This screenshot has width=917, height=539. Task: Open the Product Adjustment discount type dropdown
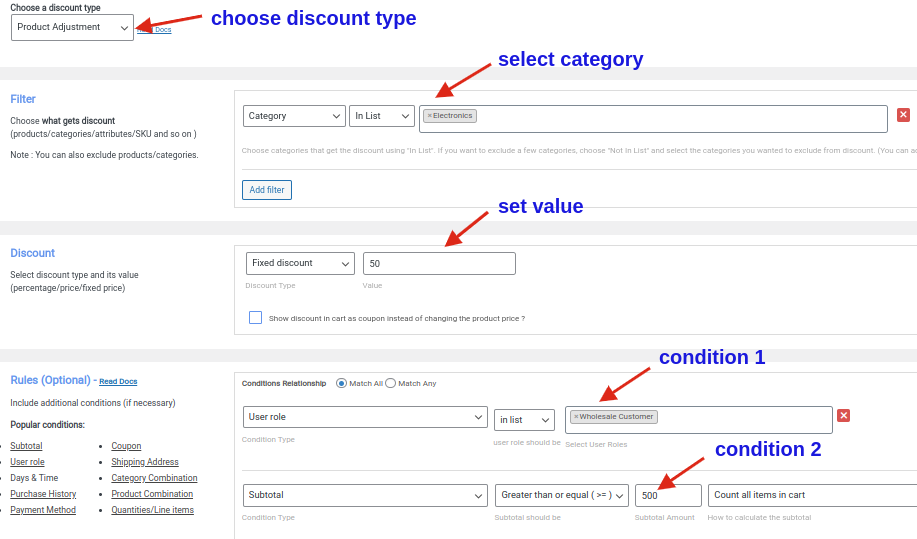click(72, 27)
